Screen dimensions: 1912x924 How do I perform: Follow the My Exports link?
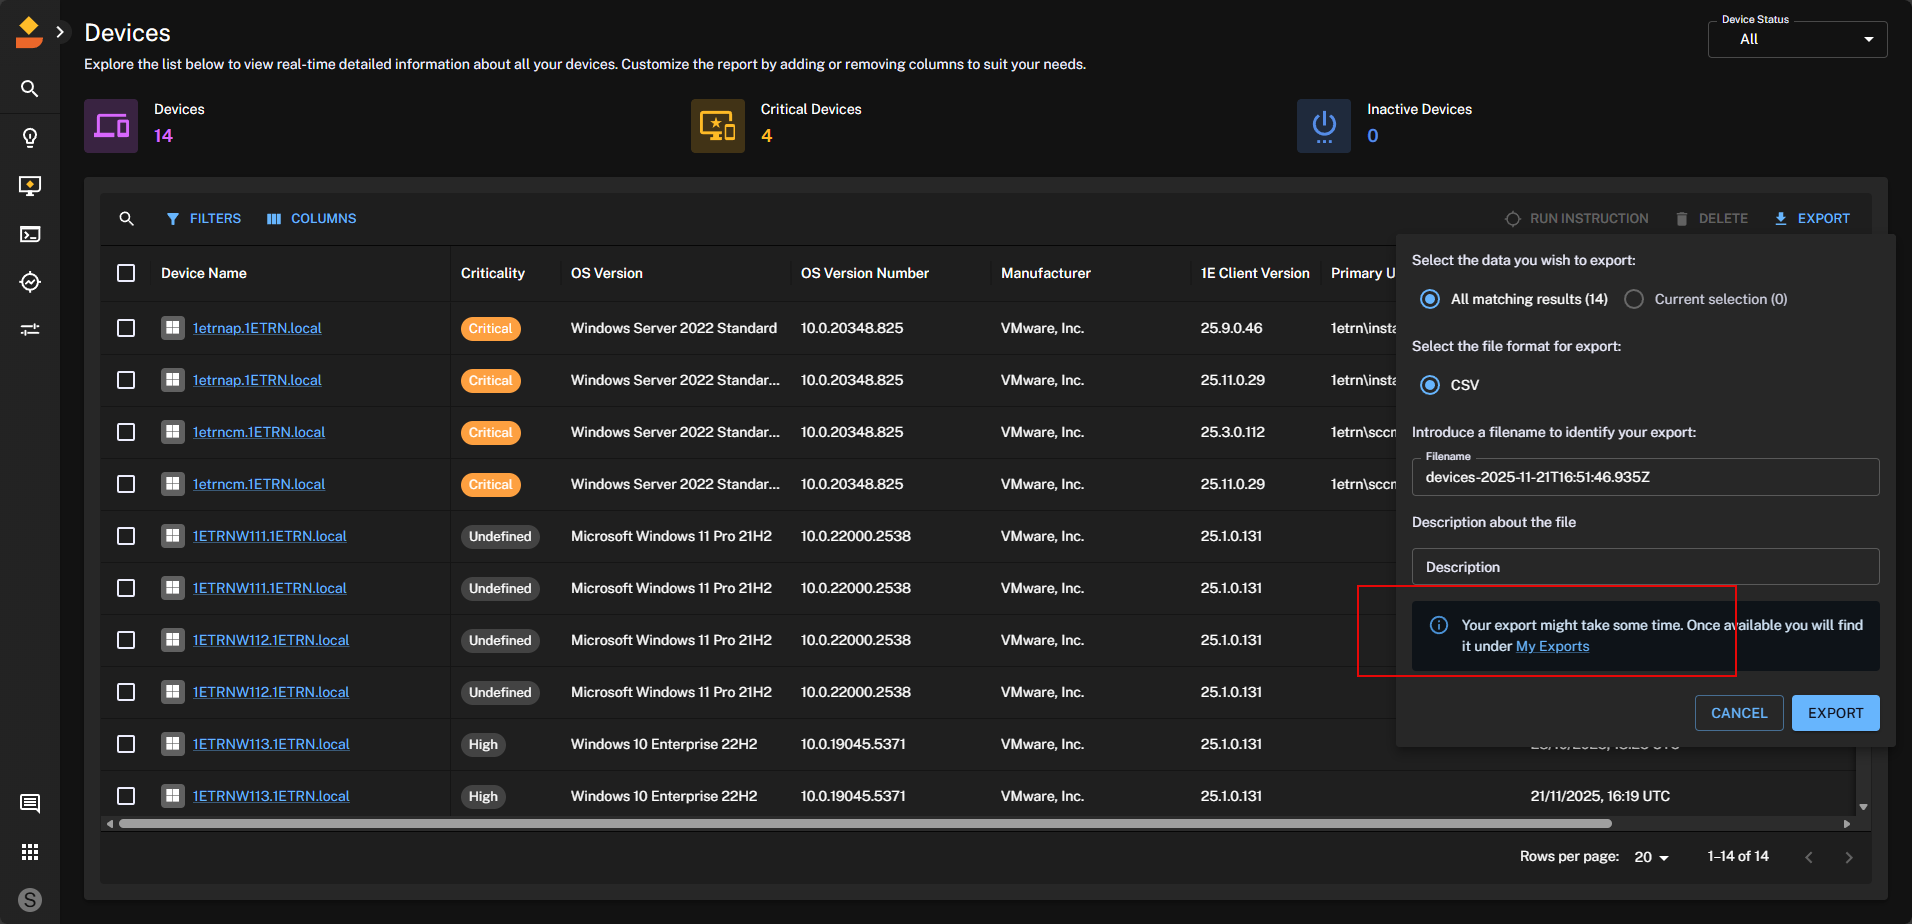[1552, 646]
